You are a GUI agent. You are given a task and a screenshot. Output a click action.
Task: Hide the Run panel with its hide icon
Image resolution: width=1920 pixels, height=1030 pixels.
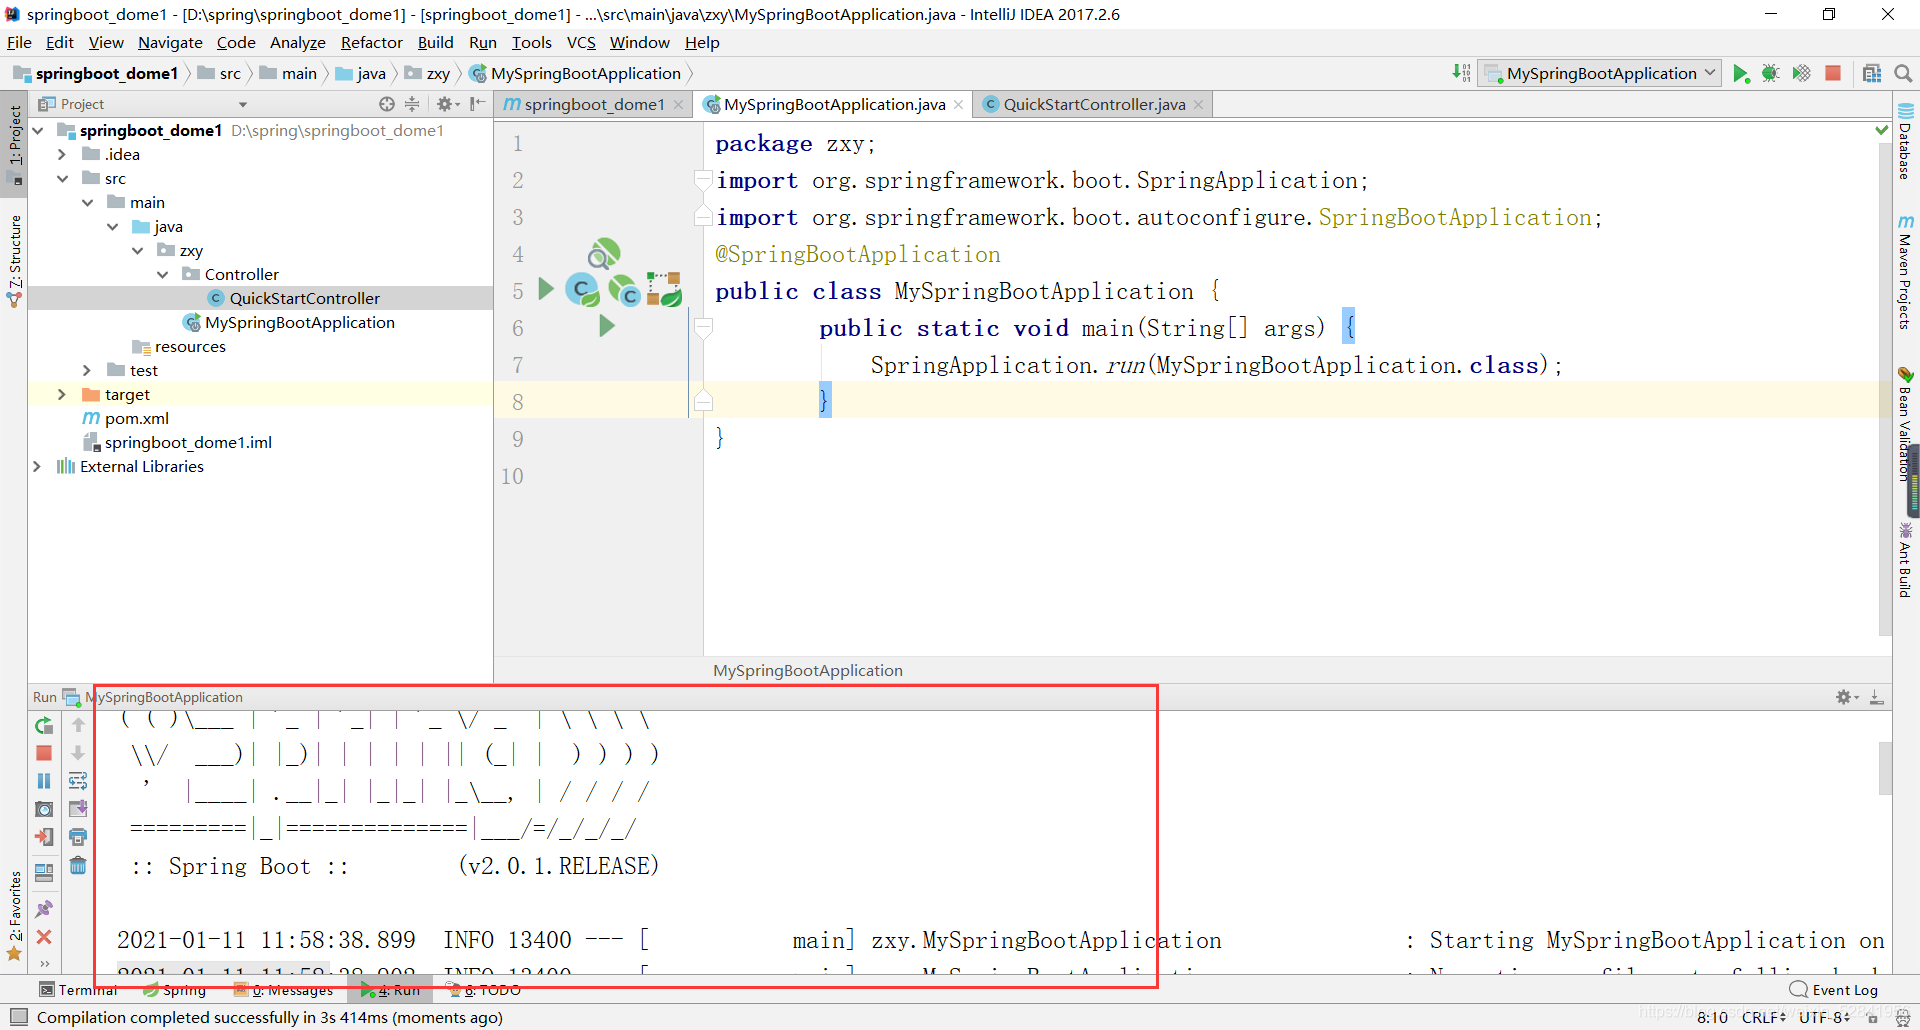(1877, 697)
